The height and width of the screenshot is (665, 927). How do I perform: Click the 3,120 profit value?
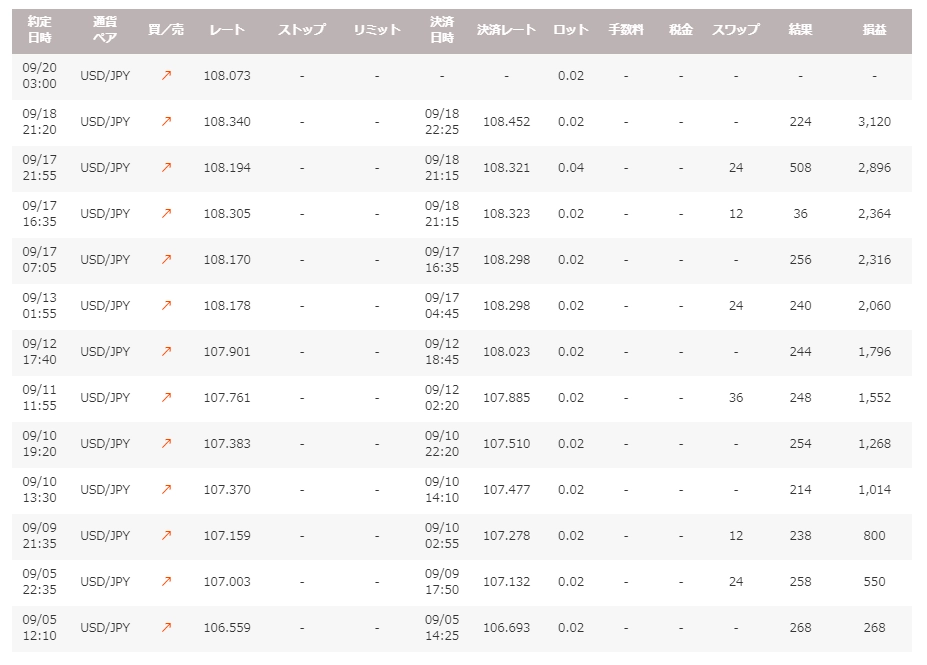[x=873, y=121]
